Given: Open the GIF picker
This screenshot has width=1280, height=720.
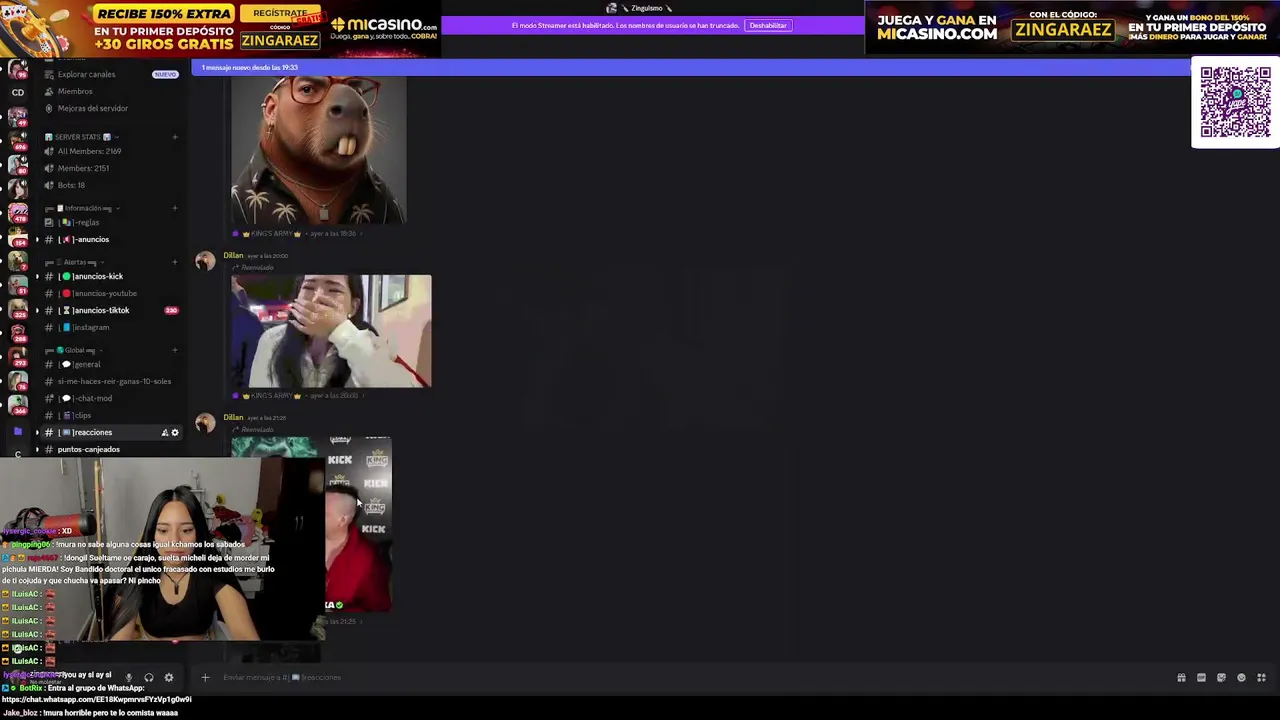Looking at the screenshot, I should 1201,678.
